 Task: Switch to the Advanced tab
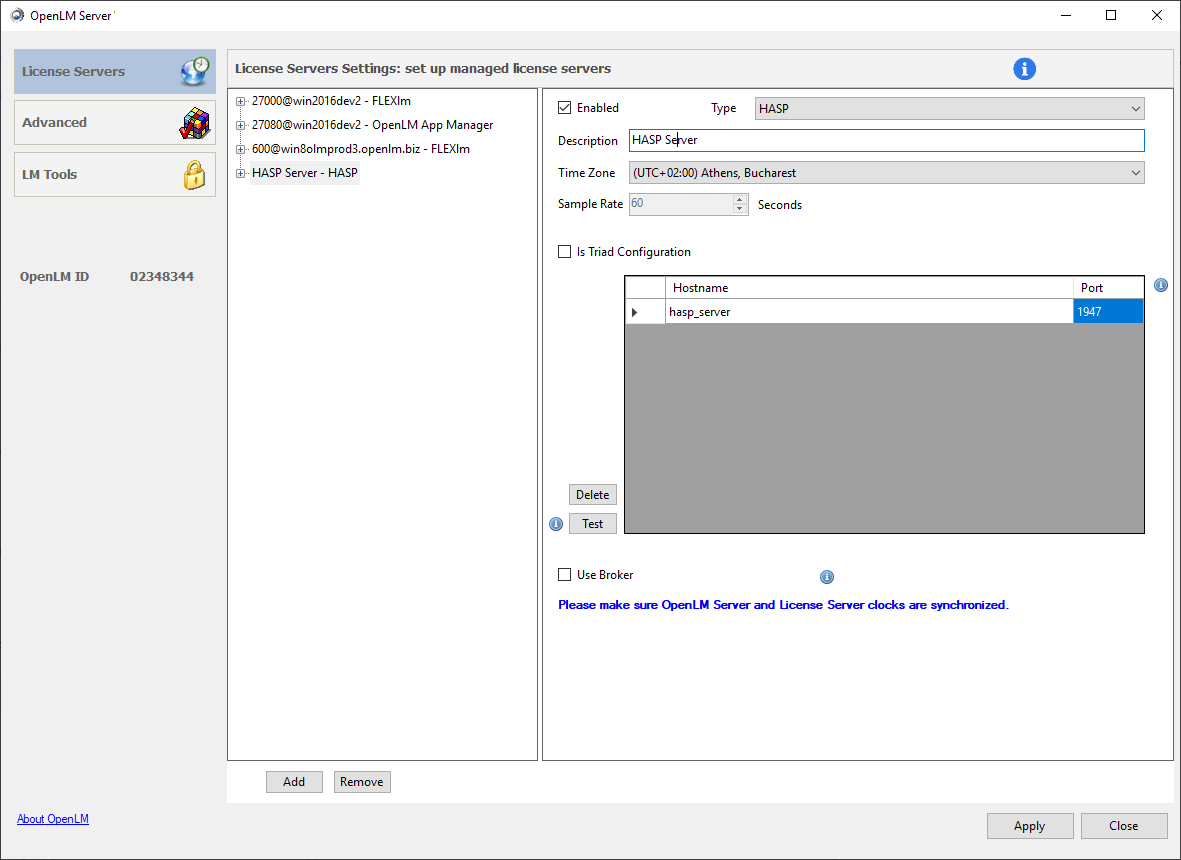(114, 122)
